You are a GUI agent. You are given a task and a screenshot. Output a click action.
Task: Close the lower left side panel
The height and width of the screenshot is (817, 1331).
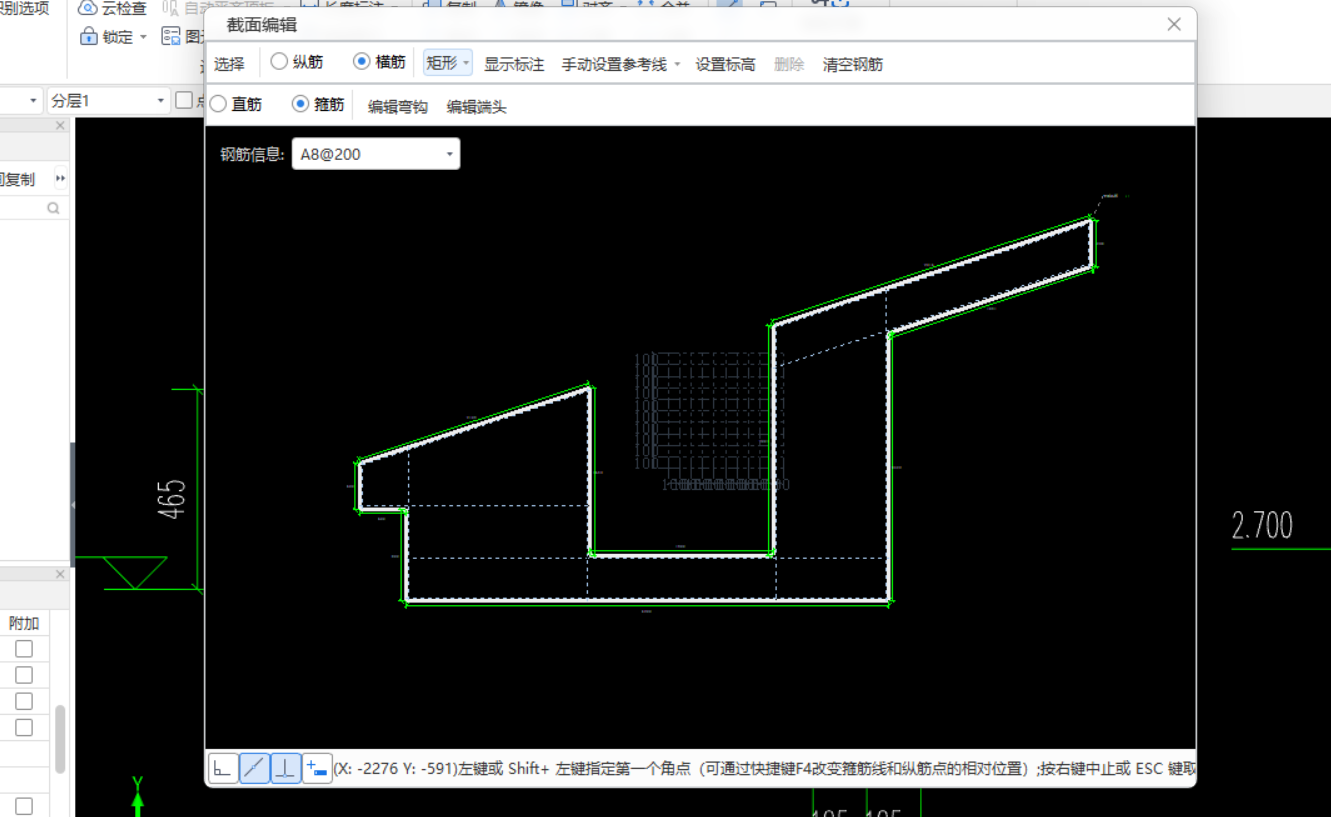coord(60,575)
